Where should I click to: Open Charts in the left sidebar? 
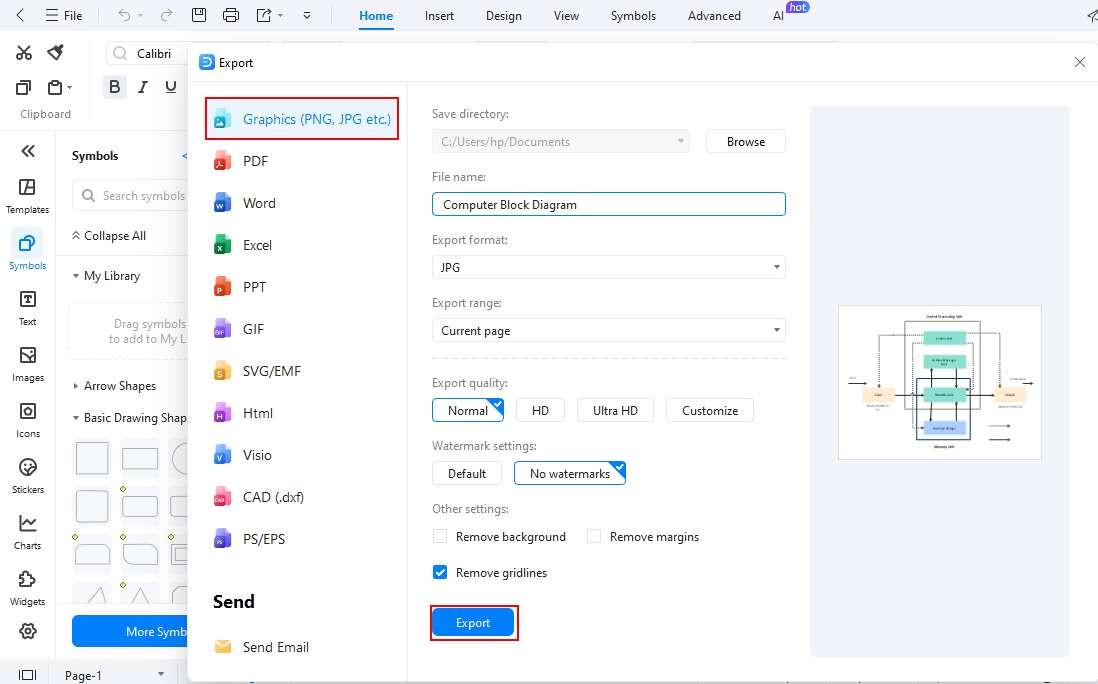pos(27,532)
